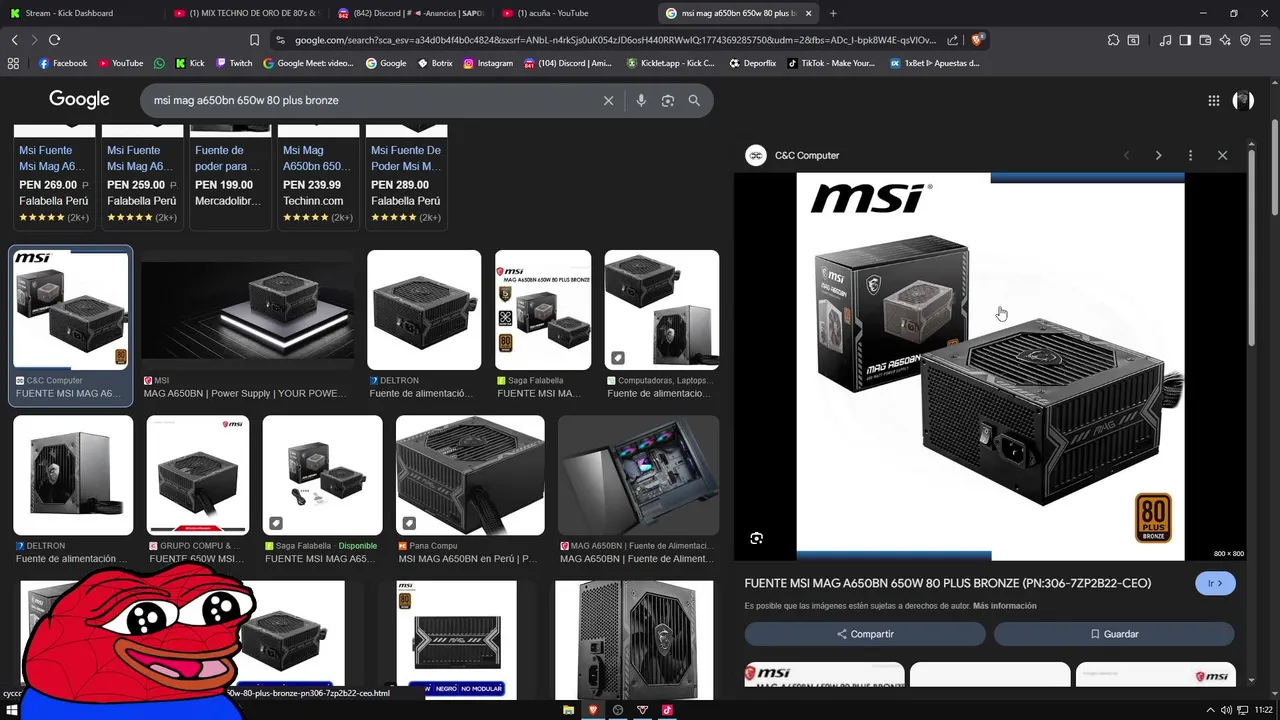Open Google Meet video bookmark
1280x720 pixels.
click(x=308, y=63)
